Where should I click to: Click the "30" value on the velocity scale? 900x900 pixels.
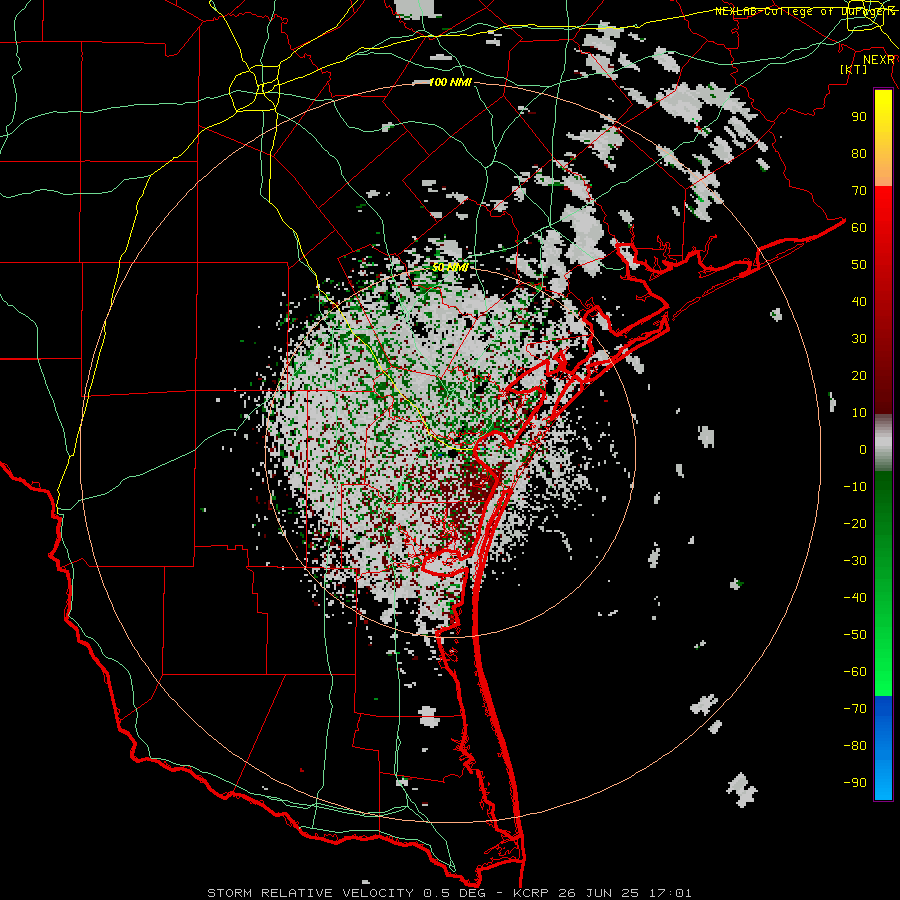859,339
